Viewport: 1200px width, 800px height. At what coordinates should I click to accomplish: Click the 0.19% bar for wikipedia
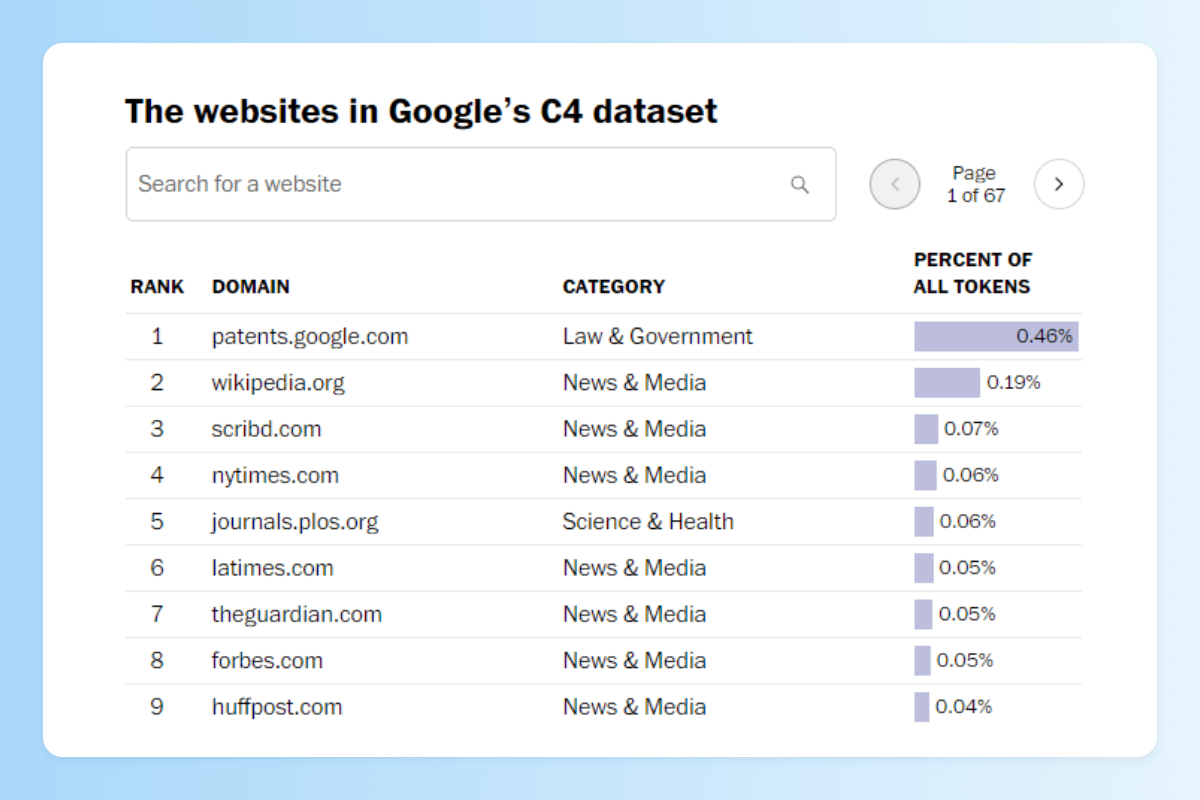click(x=947, y=383)
